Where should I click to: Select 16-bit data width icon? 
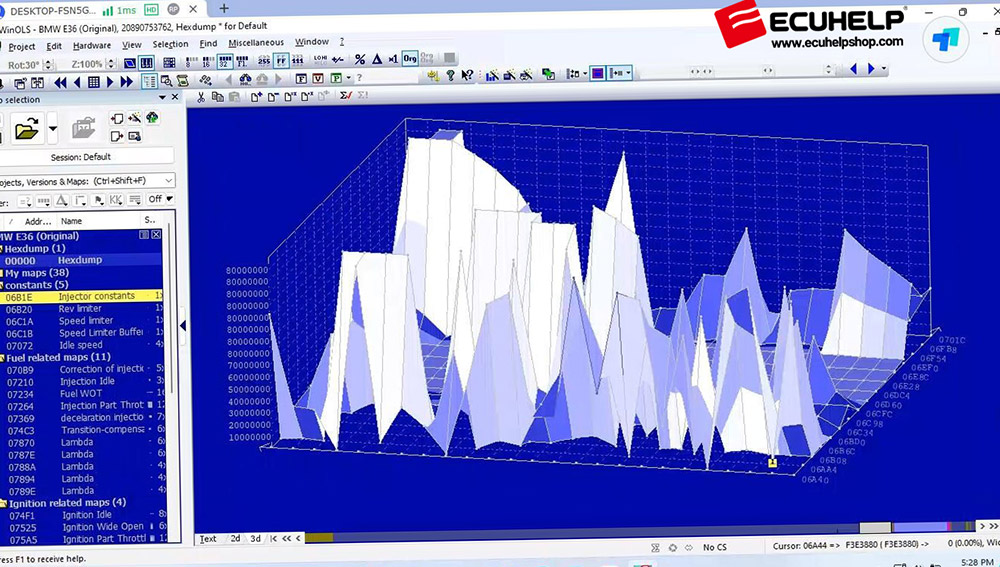click(207, 62)
